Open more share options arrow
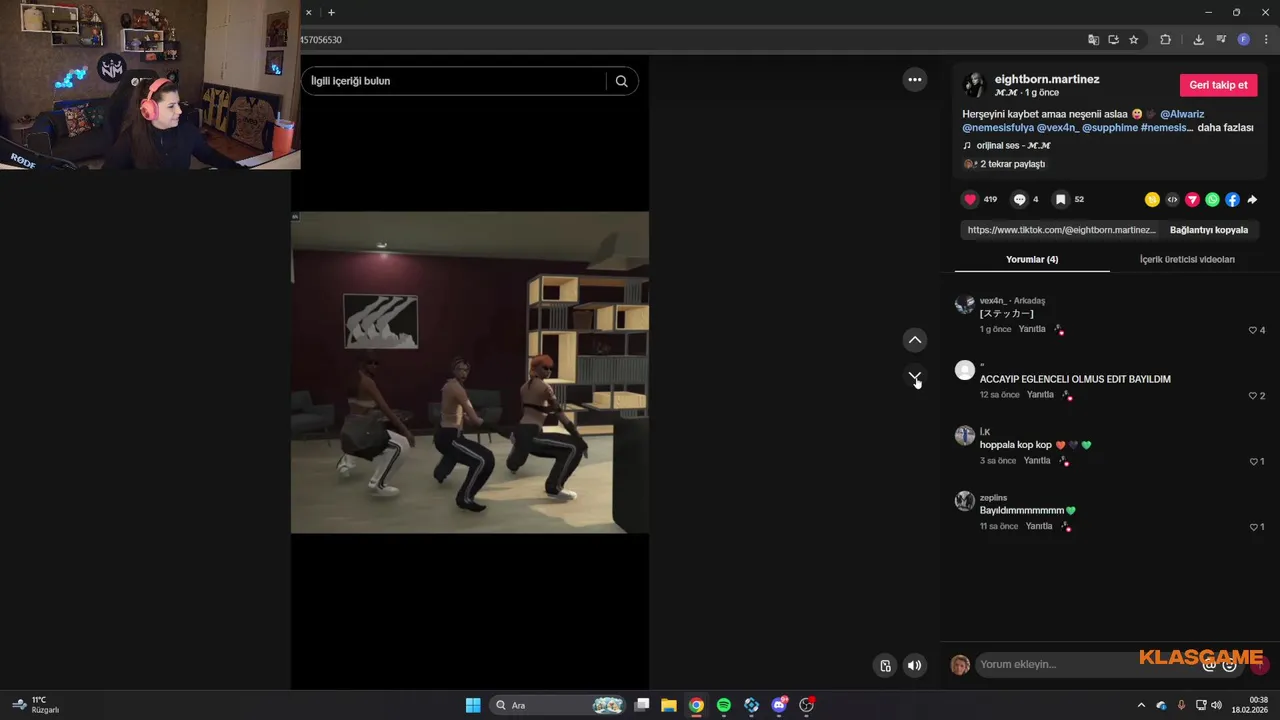 [x=1252, y=200]
